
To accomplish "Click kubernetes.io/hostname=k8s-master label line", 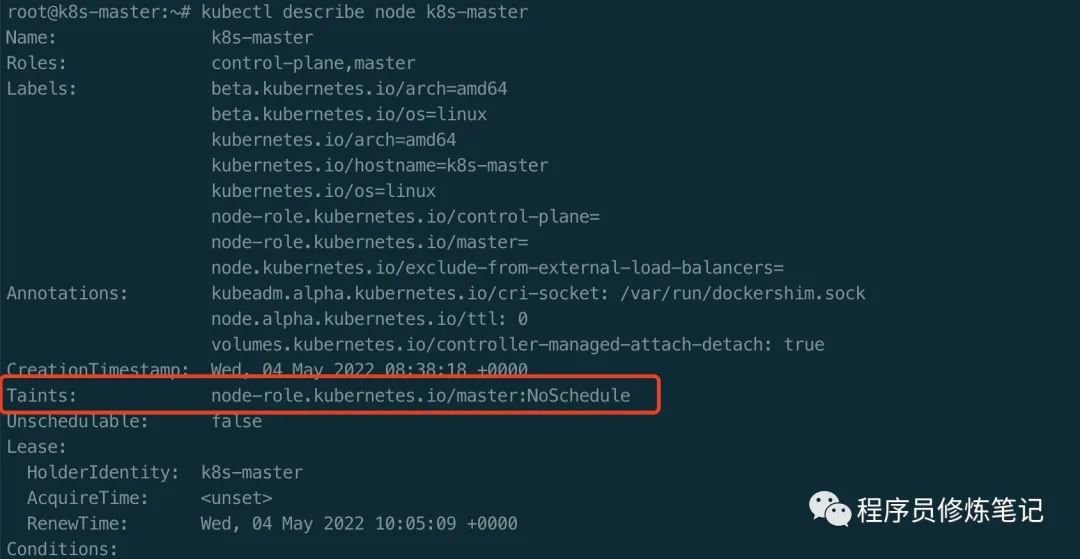I will [379, 165].
